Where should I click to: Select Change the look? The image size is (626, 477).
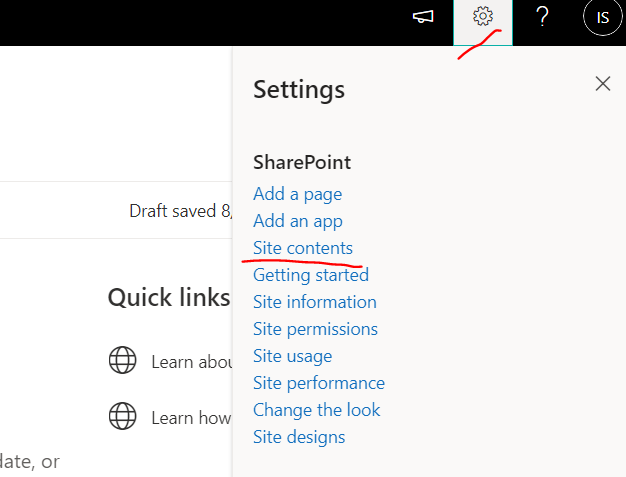(317, 410)
